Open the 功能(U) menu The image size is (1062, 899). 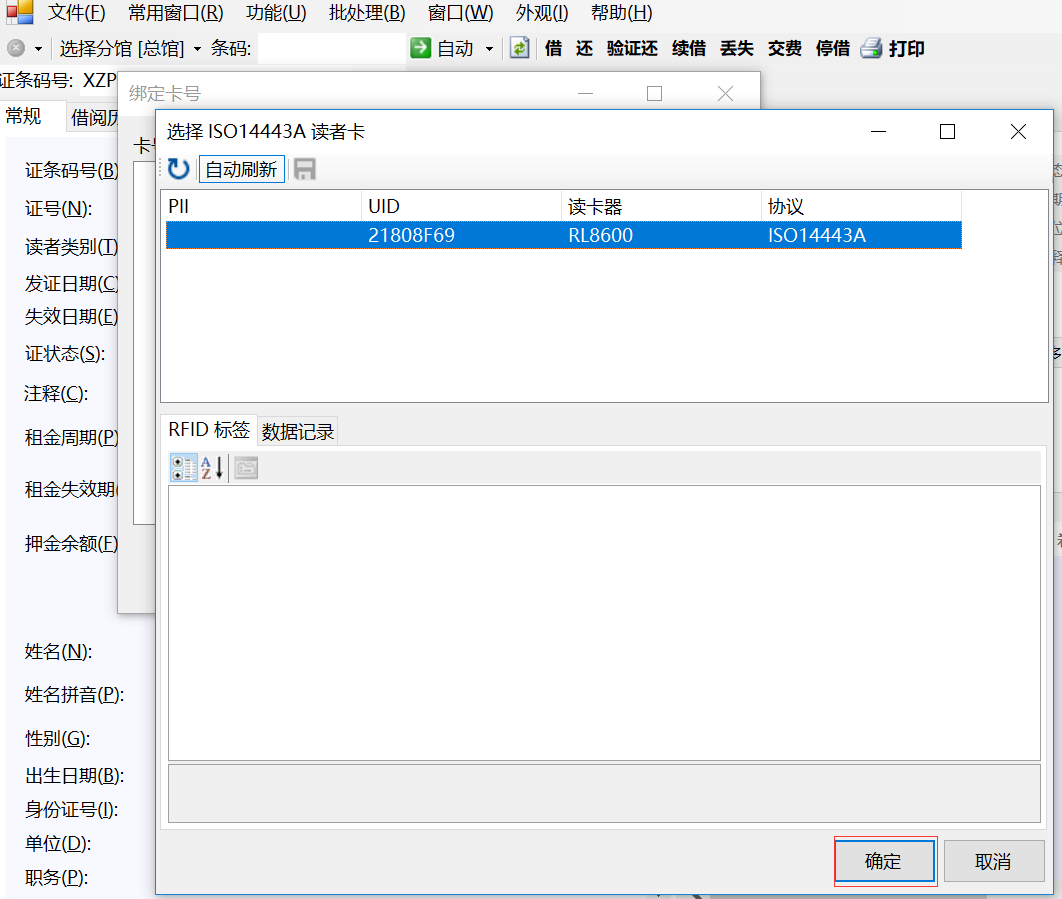pos(276,12)
